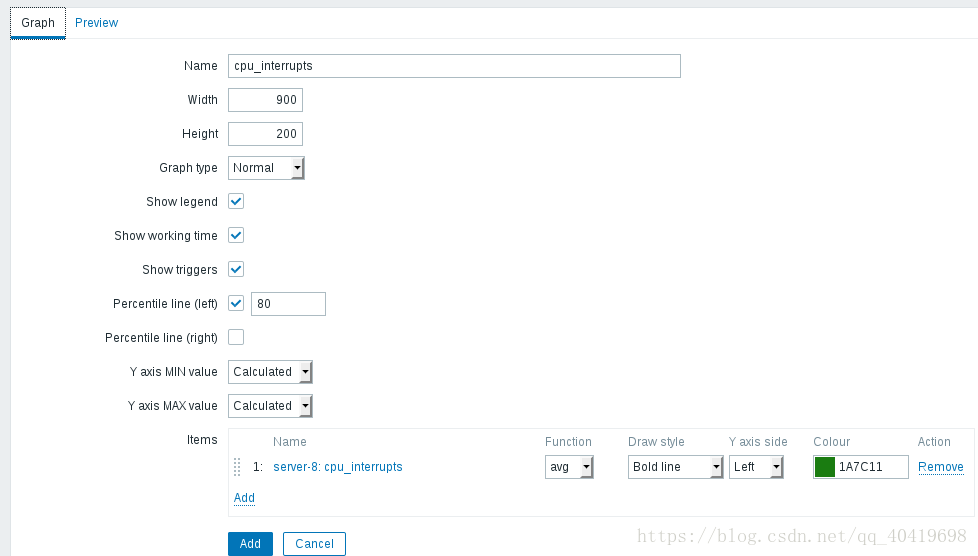Toggle the Show working time checkbox
Image resolution: width=978 pixels, height=556 pixels.
coord(236,235)
